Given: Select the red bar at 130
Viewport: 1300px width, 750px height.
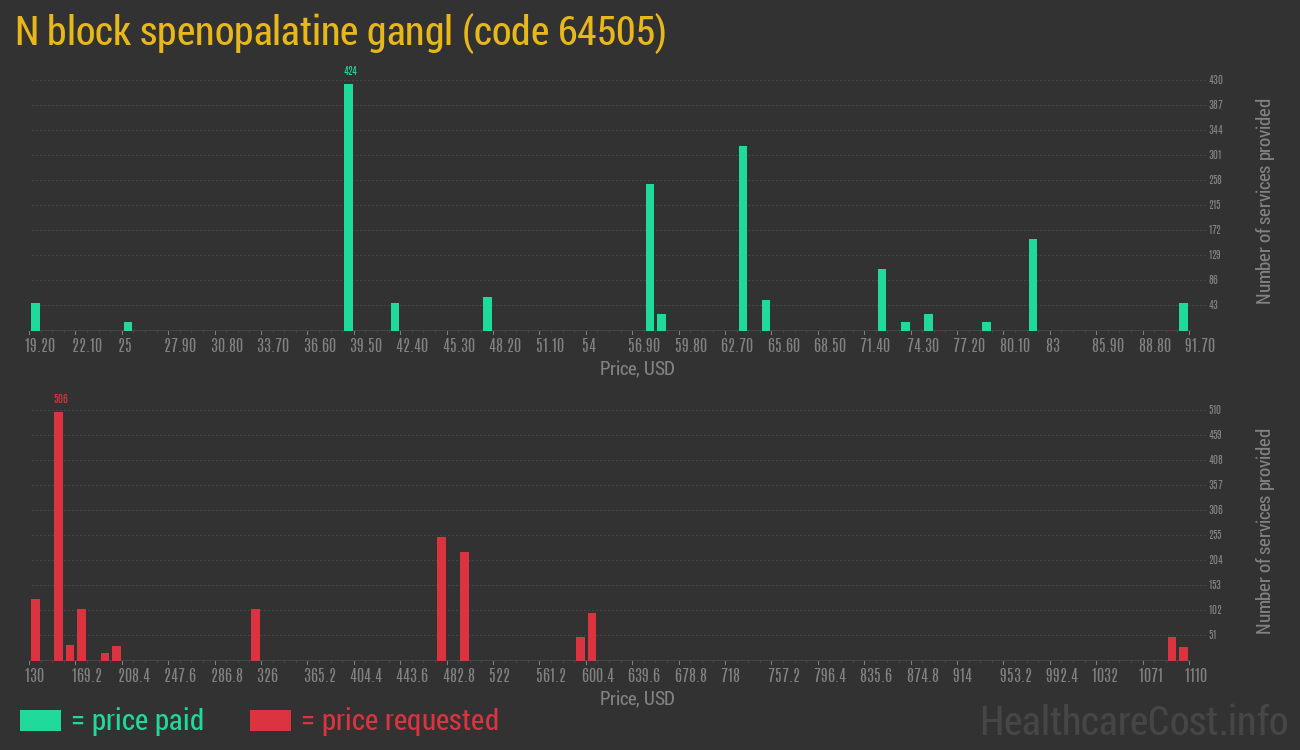Looking at the screenshot, I should (35, 630).
